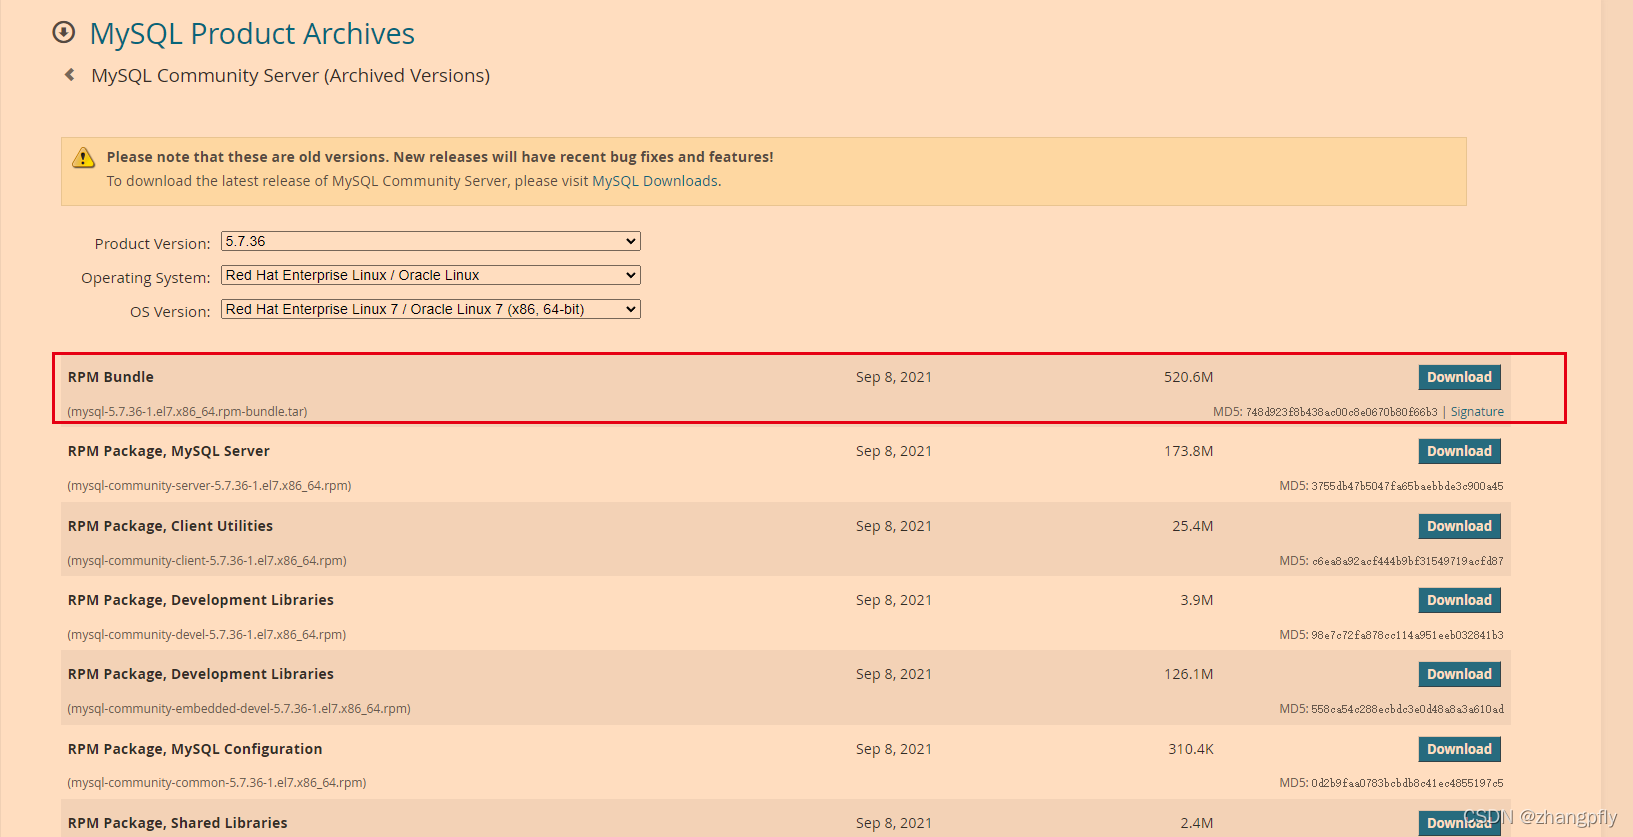Click the RPM Package, MySQL Server title
This screenshot has width=1633, height=837.
169,451
